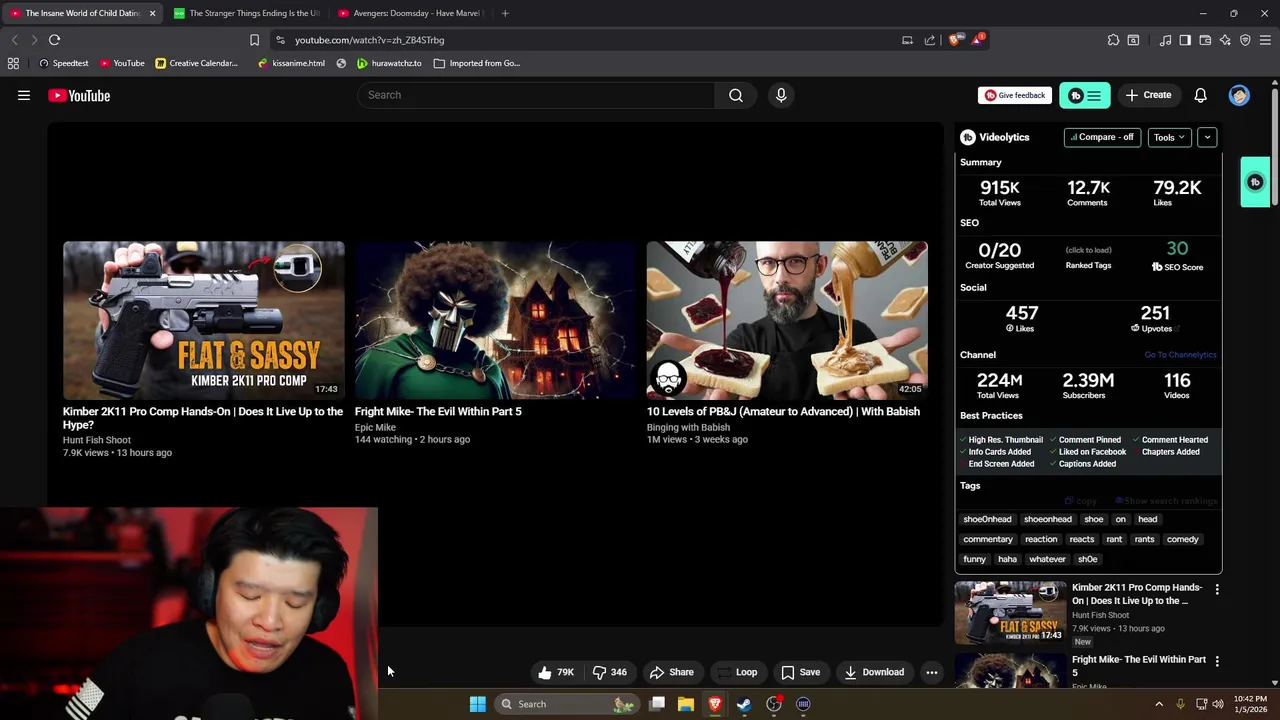Open the Imported from Go... bookmarks folder
This screenshot has width=1280, height=720.
476,63
